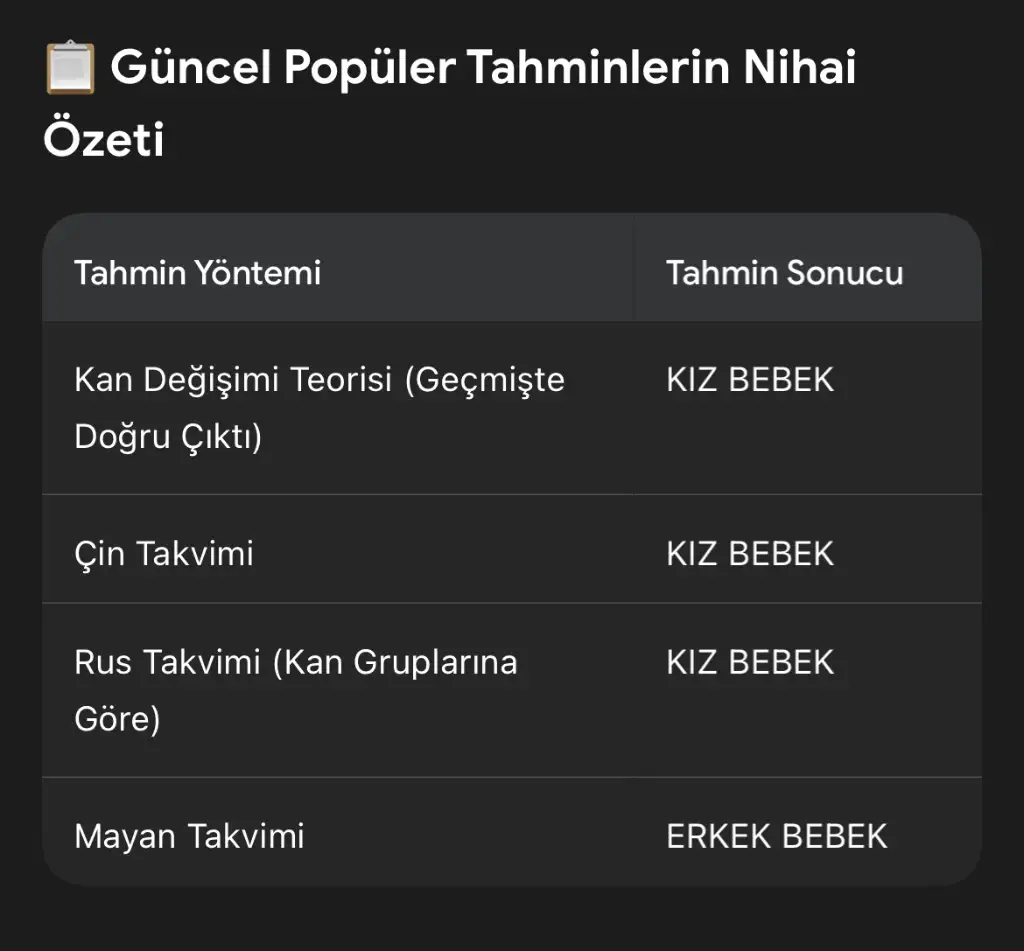Viewport: 1024px width, 951px height.
Task: Click the "Kan Değişimi Teorisi" text
Action: (x=233, y=380)
